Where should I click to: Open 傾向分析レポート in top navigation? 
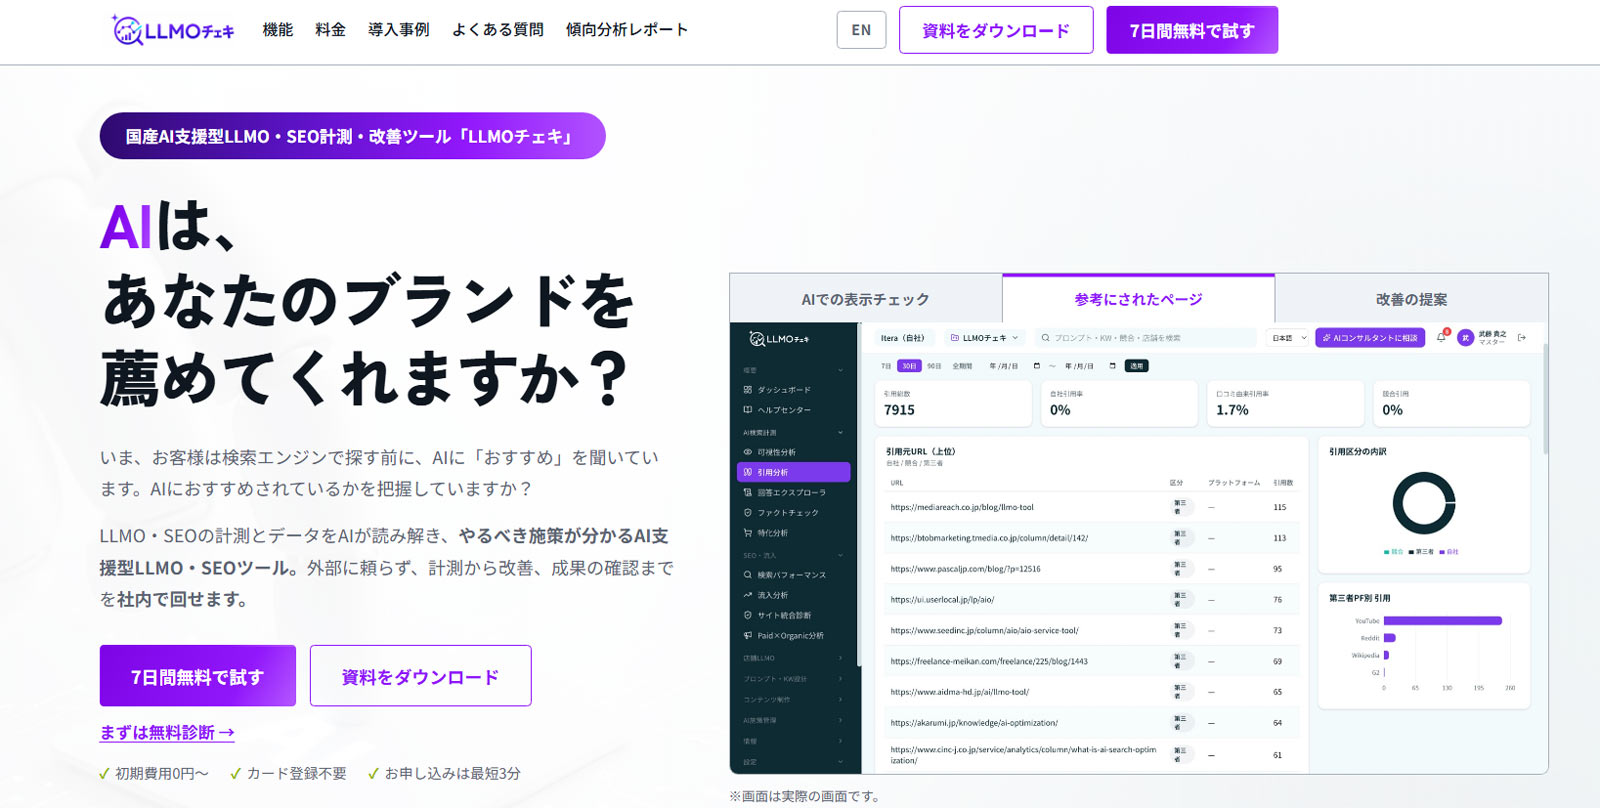tap(627, 30)
